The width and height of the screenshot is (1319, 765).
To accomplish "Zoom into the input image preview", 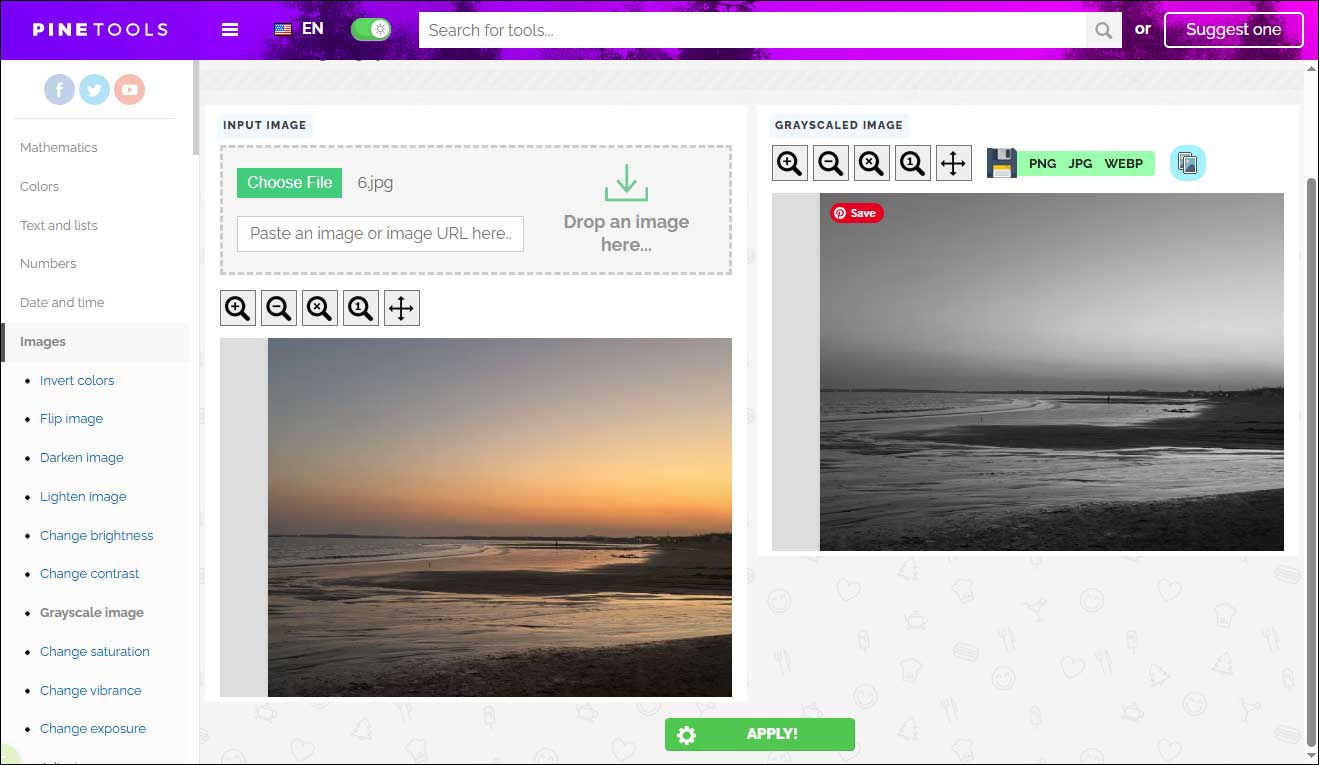I will [x=237, y=307].
